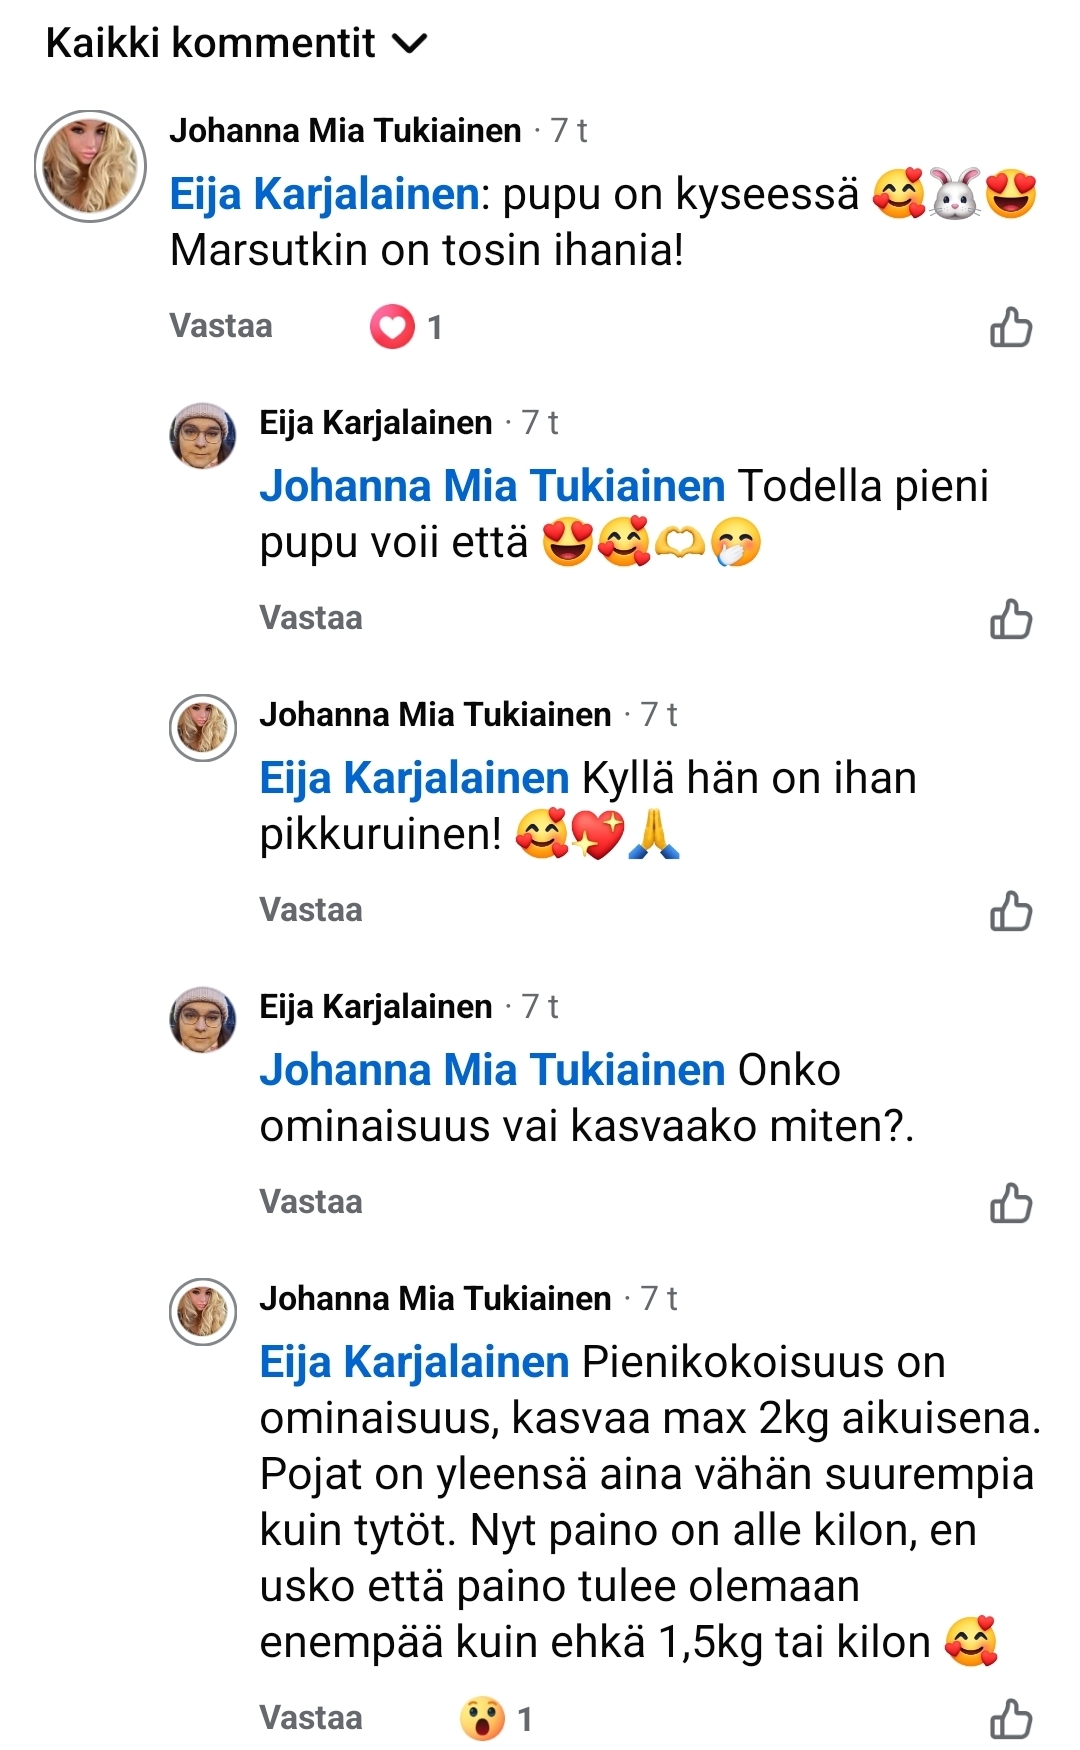Open mentioned Eija Karjalainen link in top comment
The image size is (1080, 1750).
click(324, 194)
